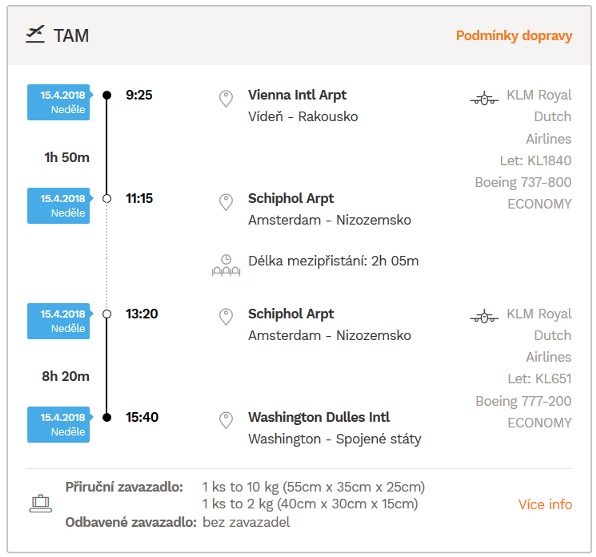Click the hollow timeline dot at 11:15
The image size is (596, 557).
point(107,198)
